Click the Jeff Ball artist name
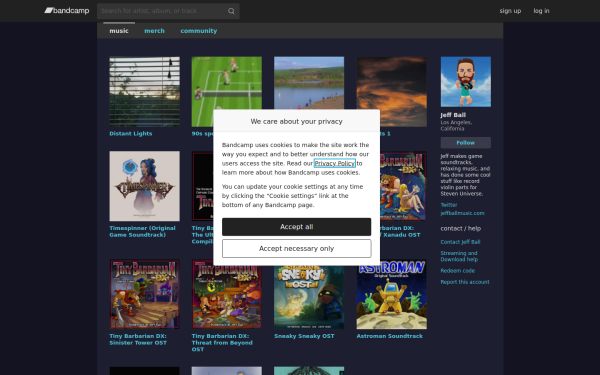The image size is (600, 375). point(453,115)
